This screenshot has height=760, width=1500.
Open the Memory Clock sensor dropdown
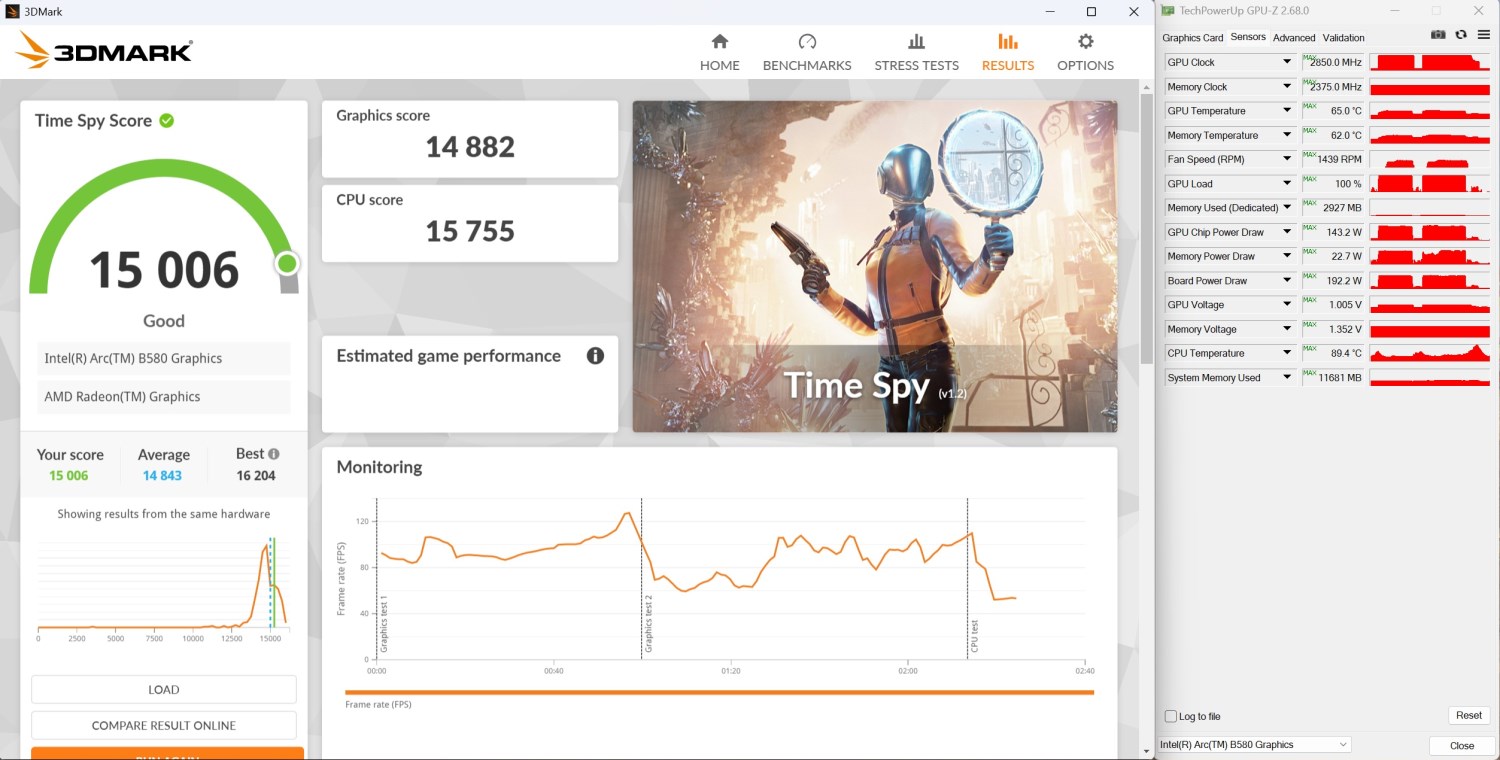point(1287,87)
